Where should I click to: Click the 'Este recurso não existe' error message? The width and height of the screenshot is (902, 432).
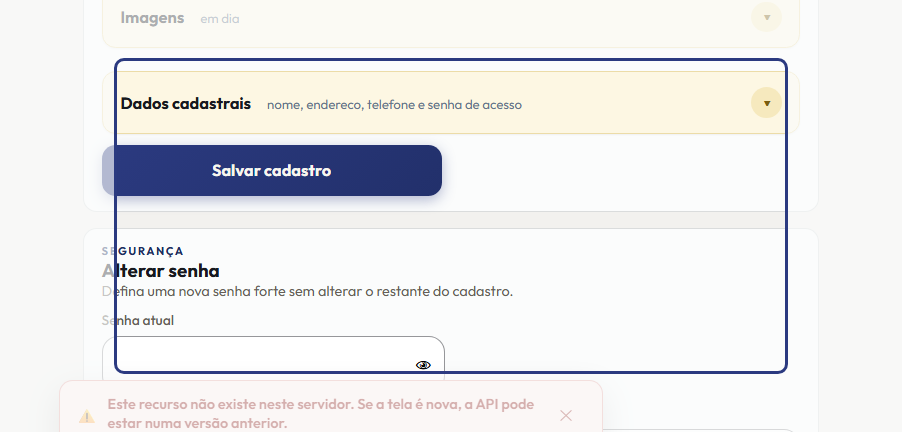click(321, 414)
